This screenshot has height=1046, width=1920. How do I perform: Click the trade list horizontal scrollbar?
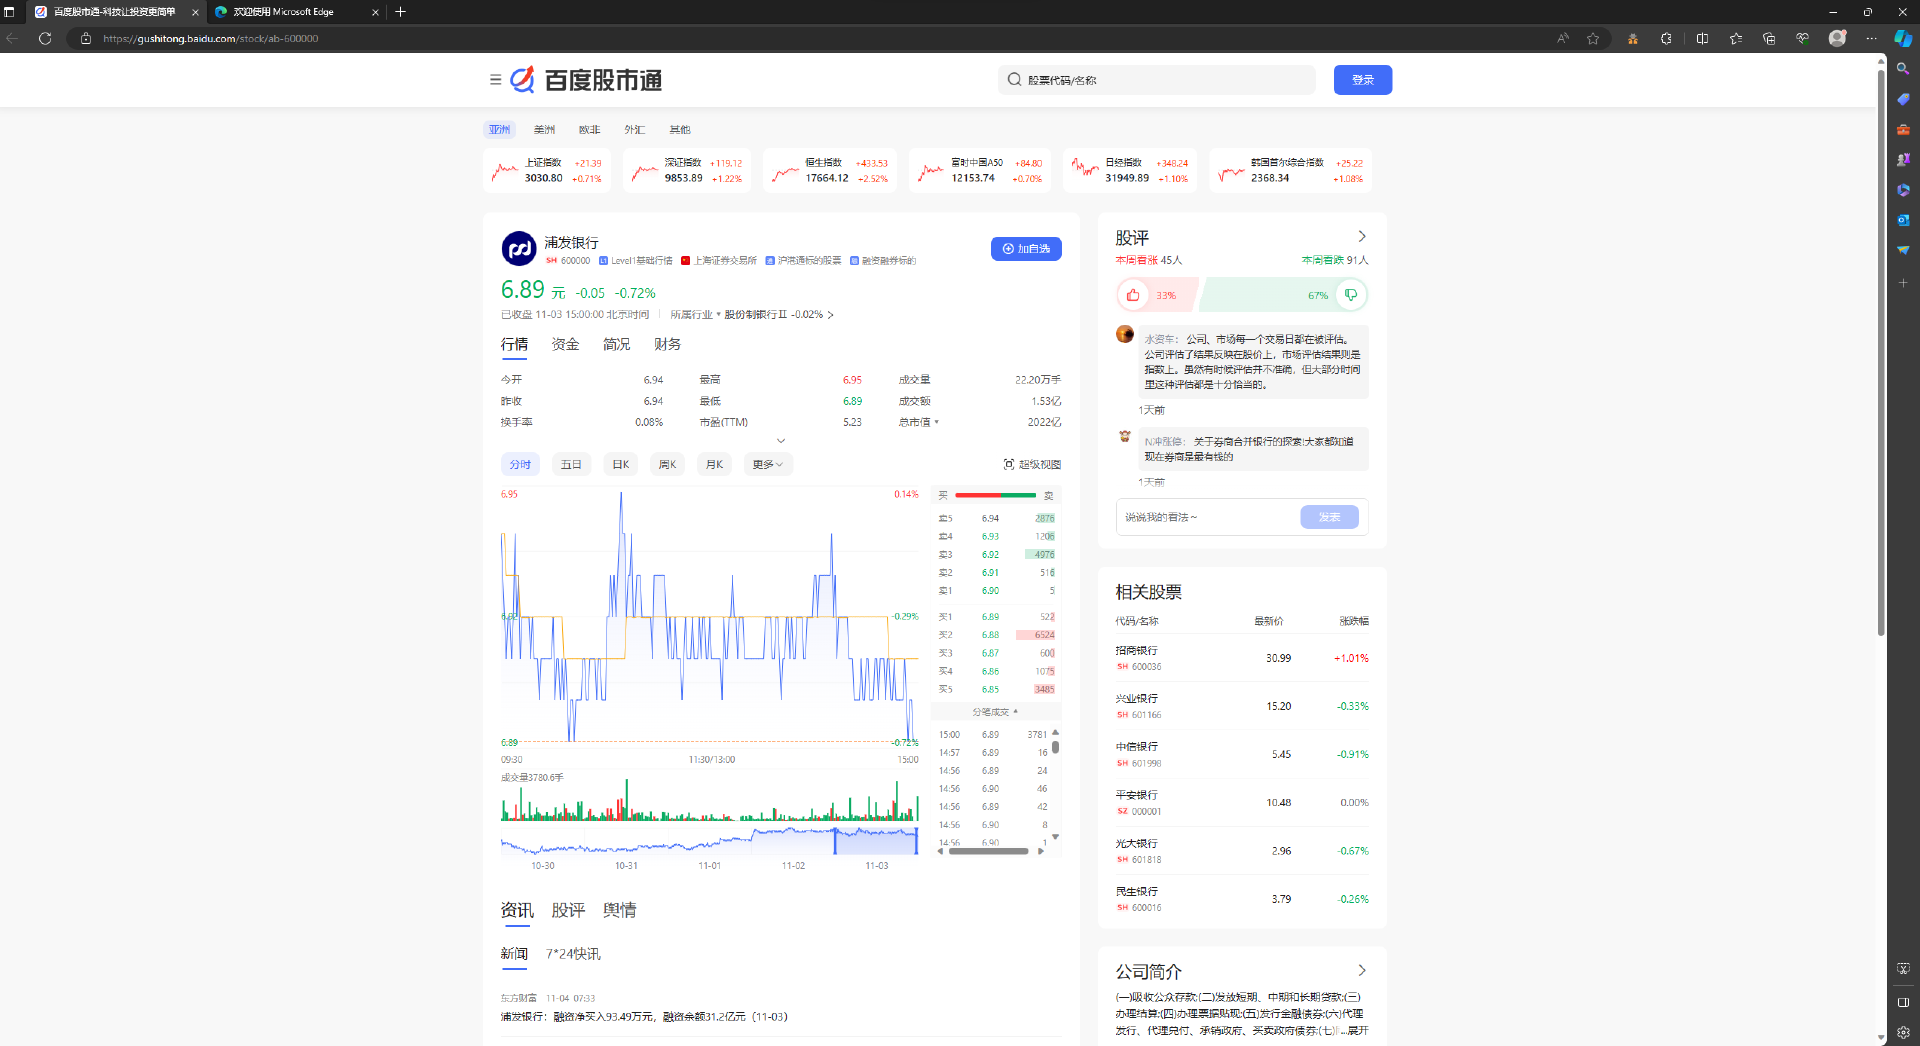point(989,852)
